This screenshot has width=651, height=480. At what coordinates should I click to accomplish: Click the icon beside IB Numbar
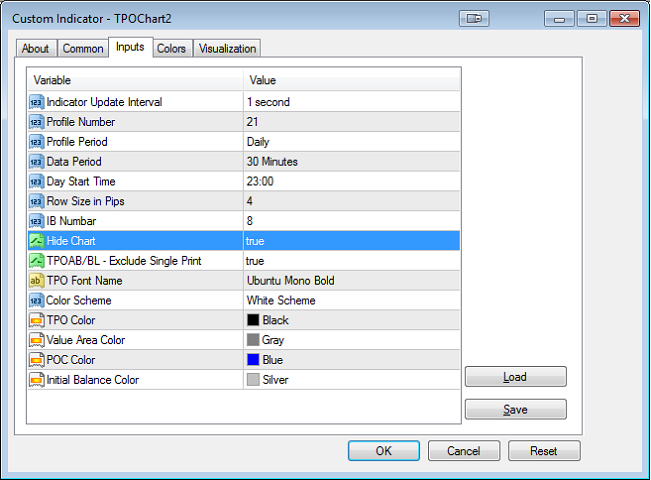click(37, 221)
